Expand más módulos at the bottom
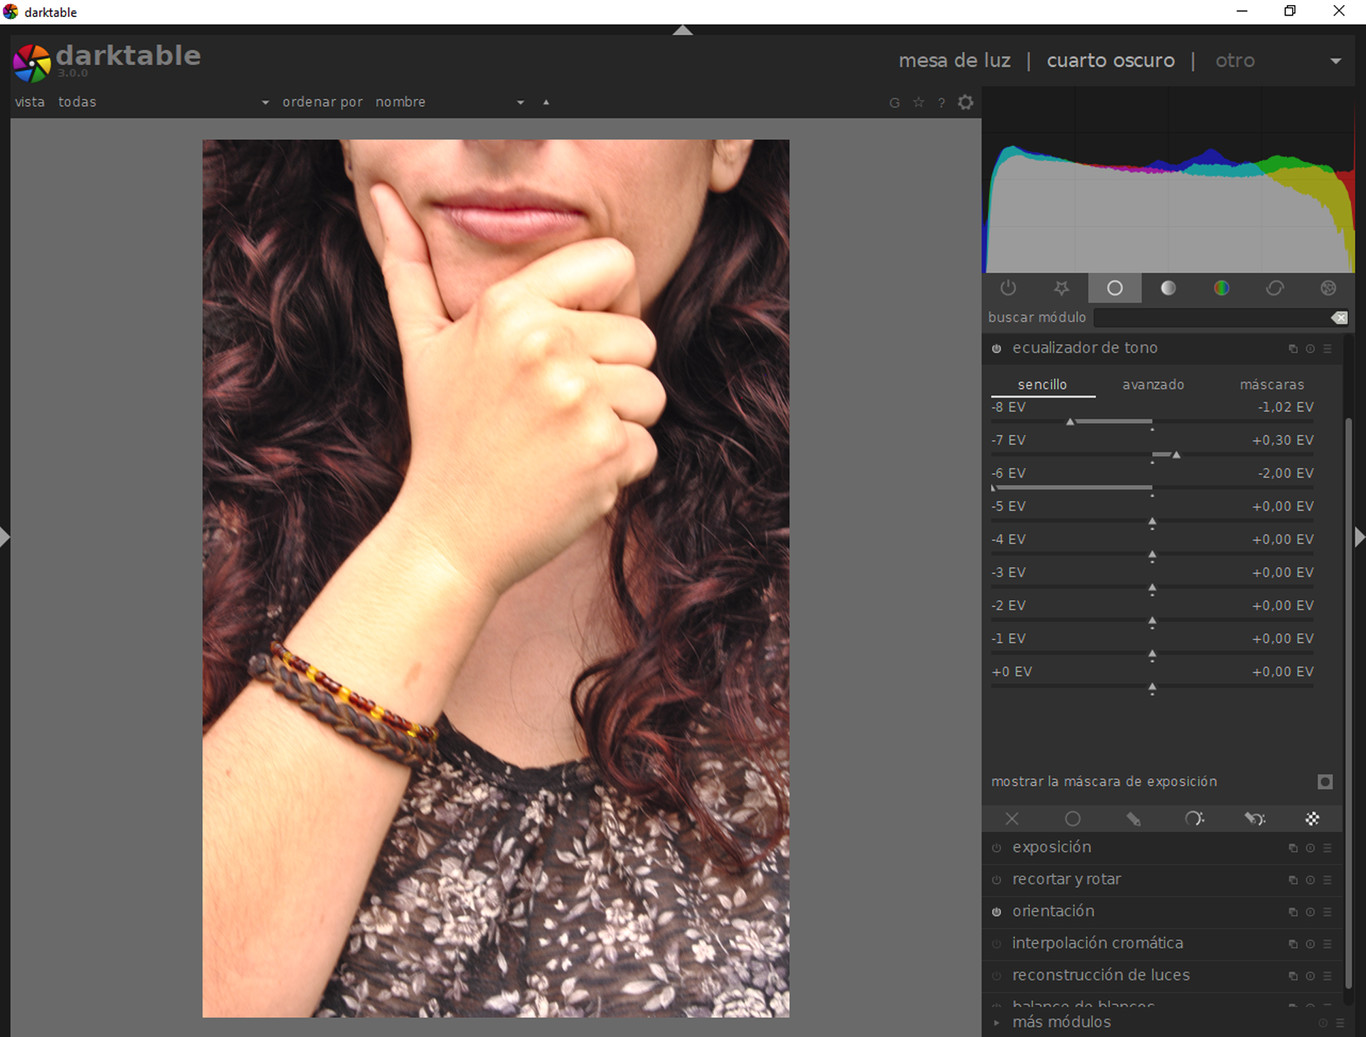This screenshot has height=1037, width=1366. [x=1061, y=1022]
